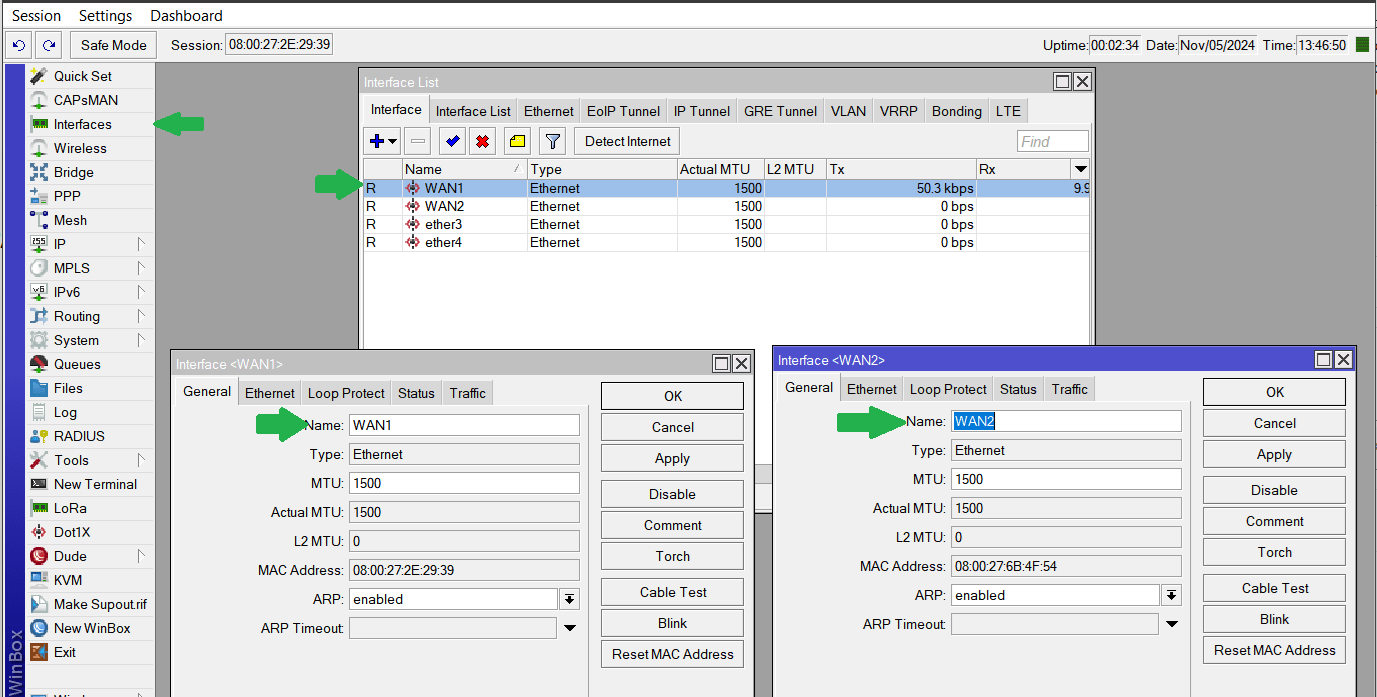Open the Bridge configuration panel

(67, 171)
